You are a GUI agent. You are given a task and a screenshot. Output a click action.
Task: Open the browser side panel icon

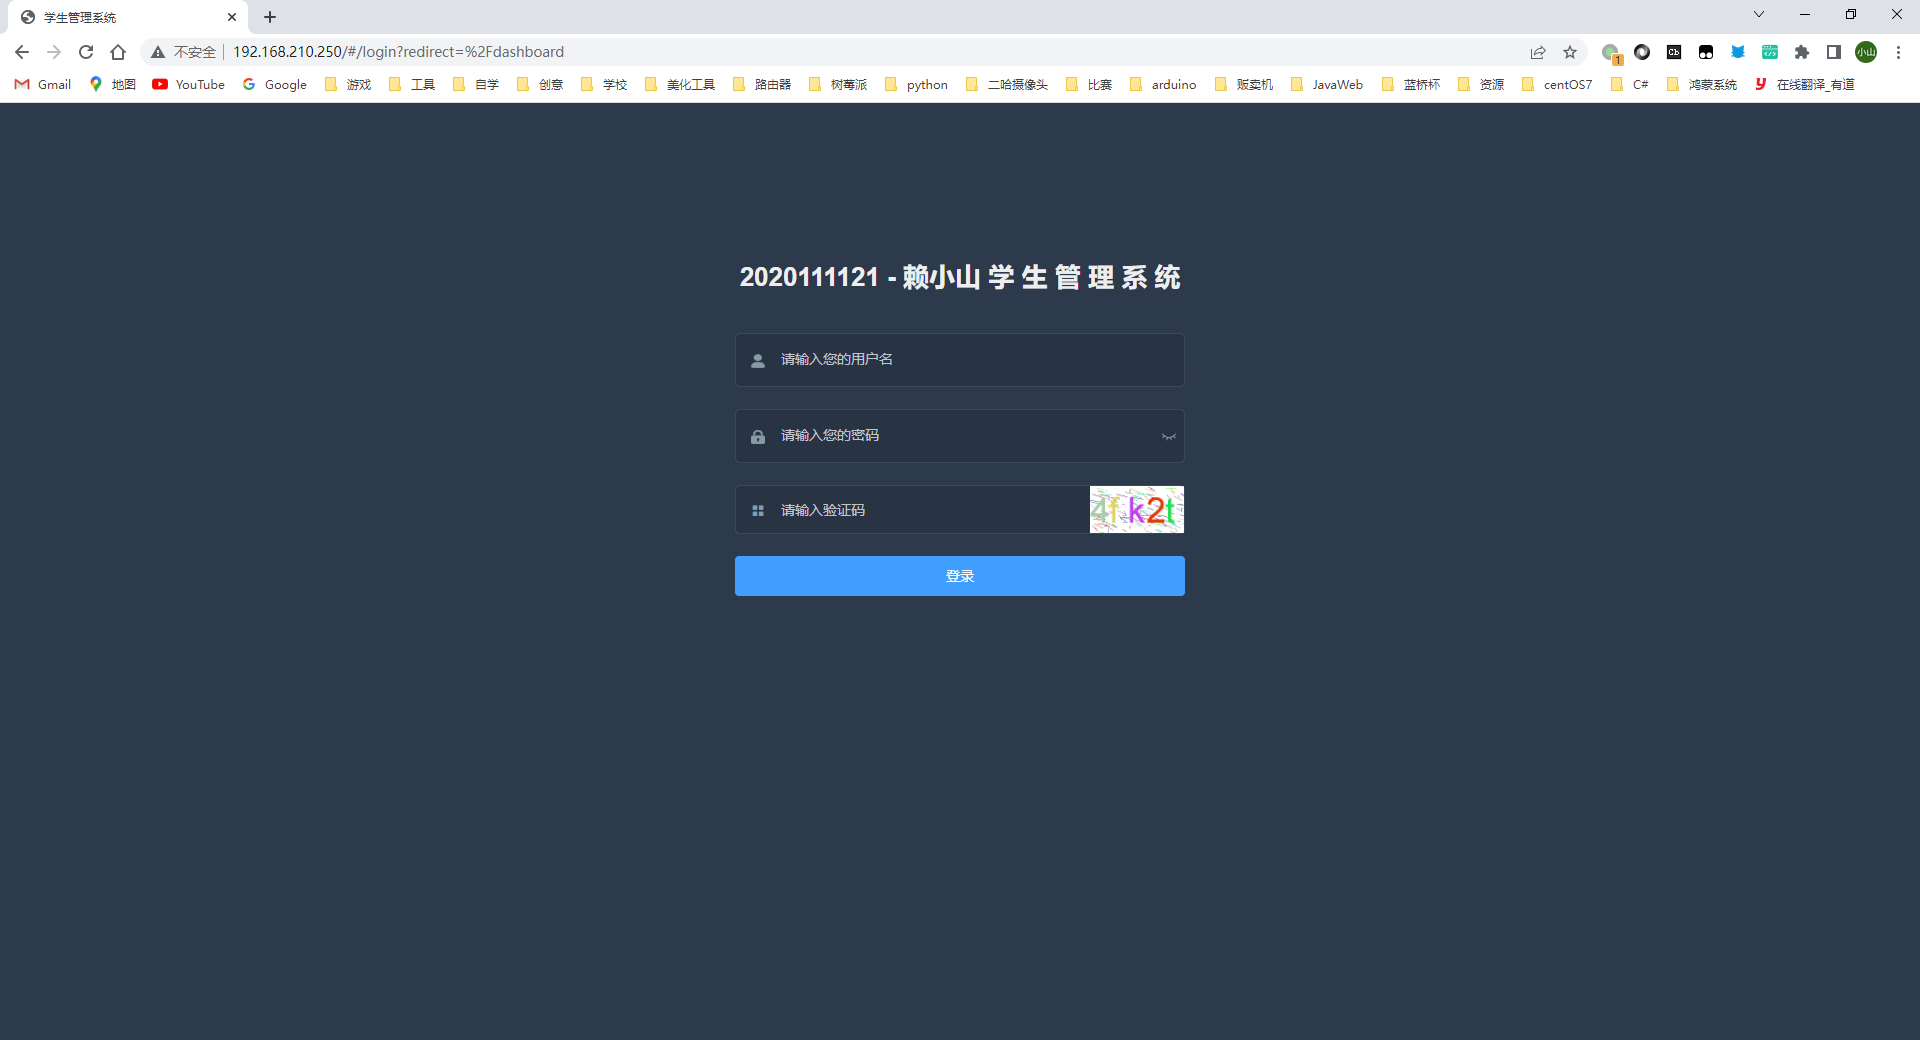1834,52
